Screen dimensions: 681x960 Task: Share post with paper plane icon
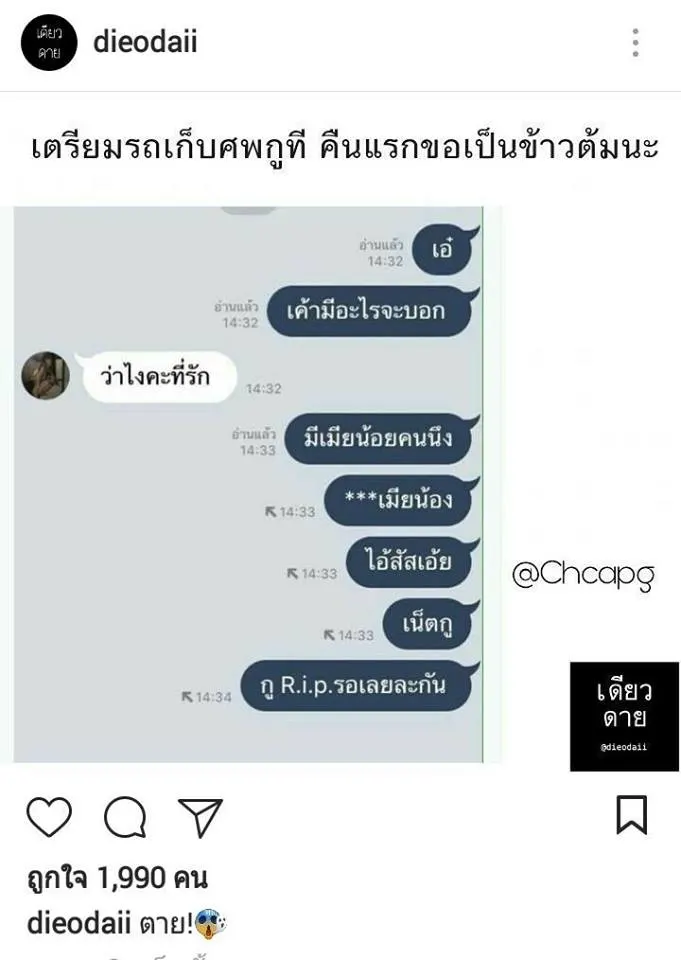tap(200, 817)
